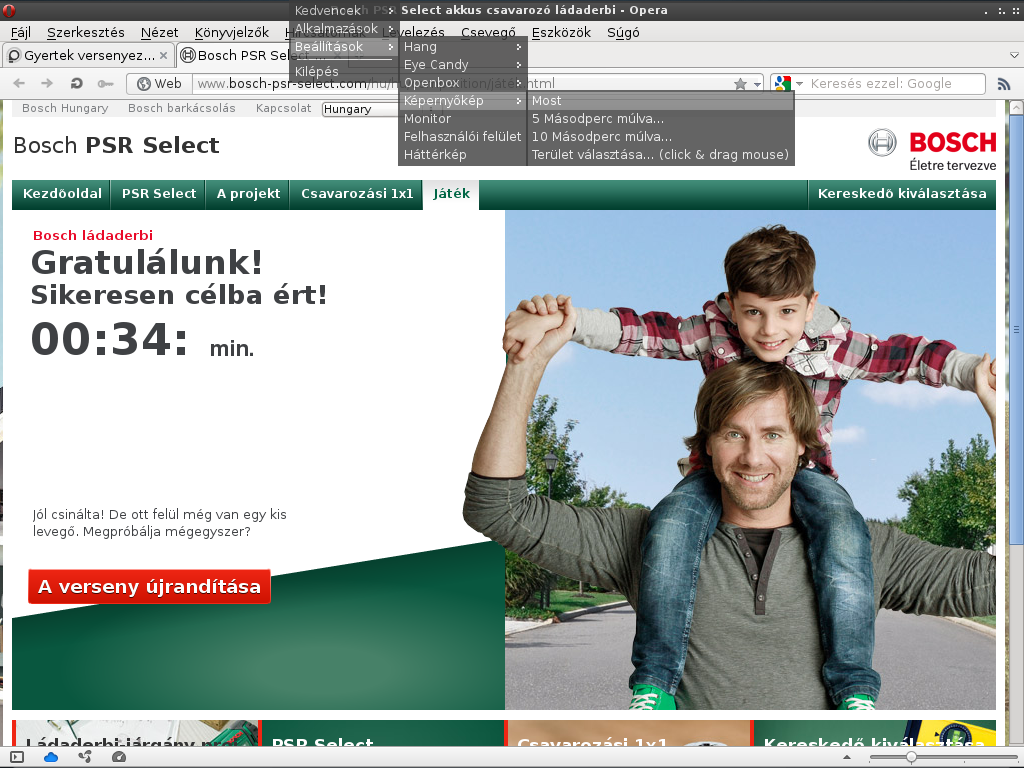Image resolution: width=1024 pixels, height=768 pixels.
Task: Open the Nézet menu
Action: [159, 33]
